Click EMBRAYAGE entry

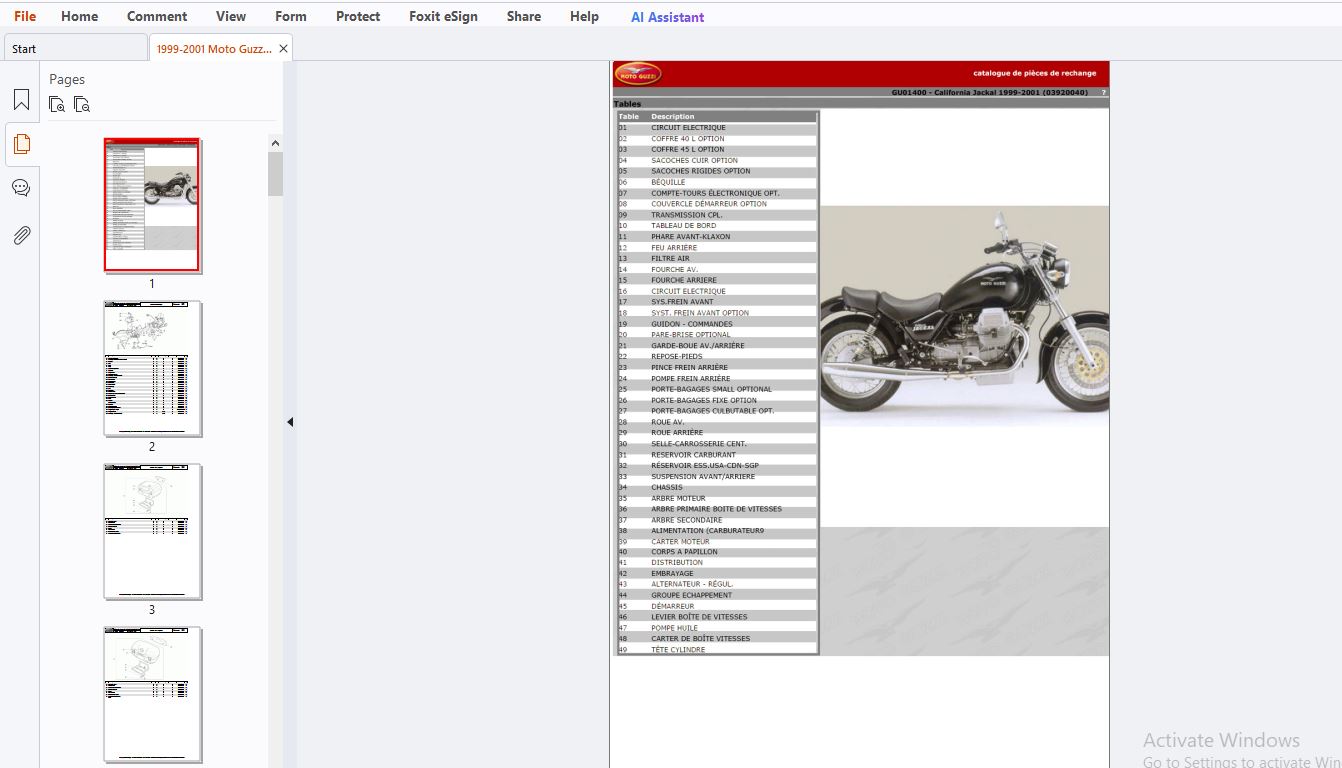tap(672, 573)
